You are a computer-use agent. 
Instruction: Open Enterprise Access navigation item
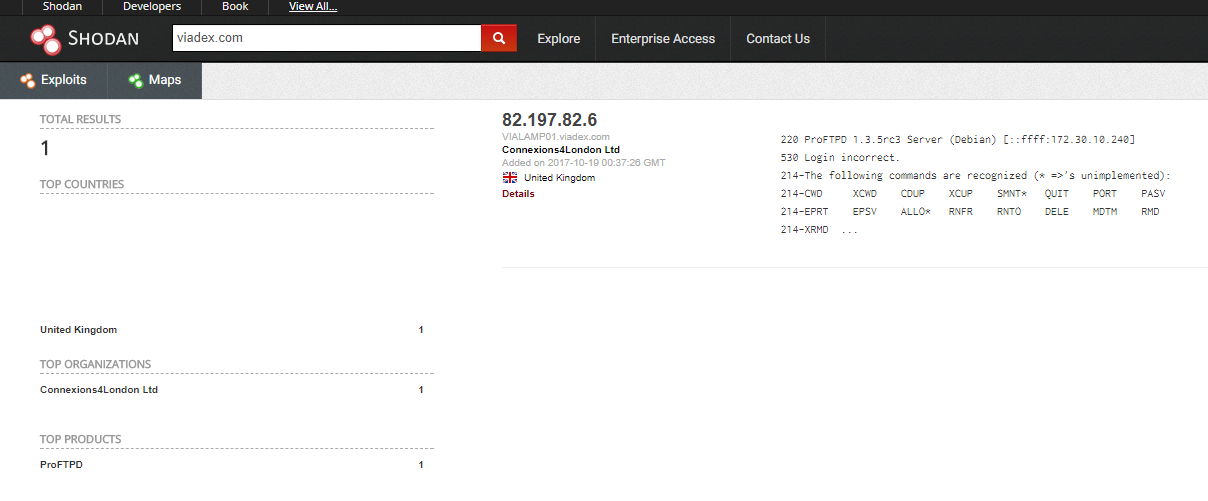(x=663, y=39)
